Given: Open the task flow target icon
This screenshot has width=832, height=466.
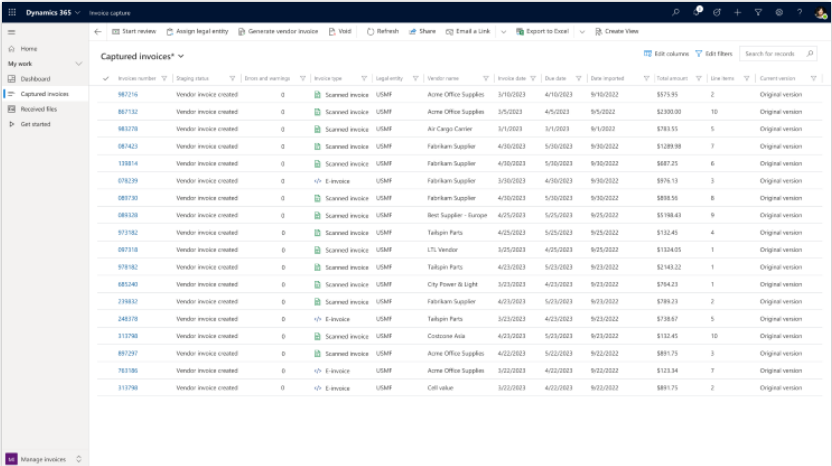Looking at the screenshot, I should (717, 12).
